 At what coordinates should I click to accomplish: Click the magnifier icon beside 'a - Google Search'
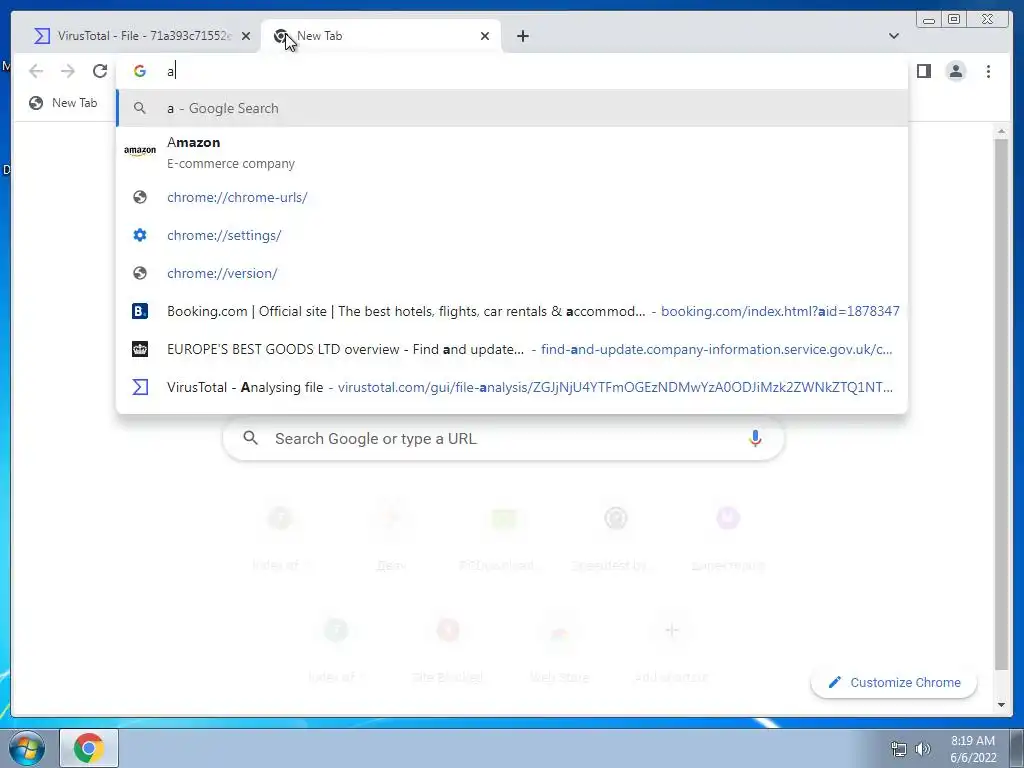[140, 108]
